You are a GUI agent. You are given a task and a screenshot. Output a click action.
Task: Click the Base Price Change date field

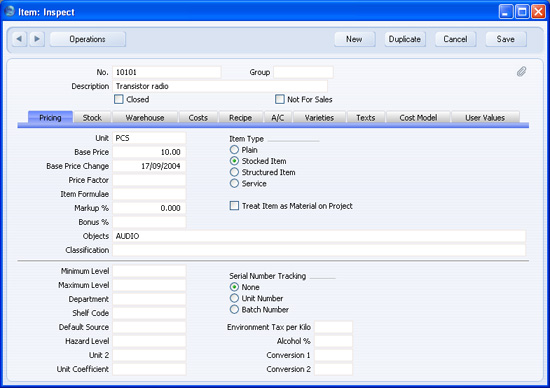pos(149,166)
